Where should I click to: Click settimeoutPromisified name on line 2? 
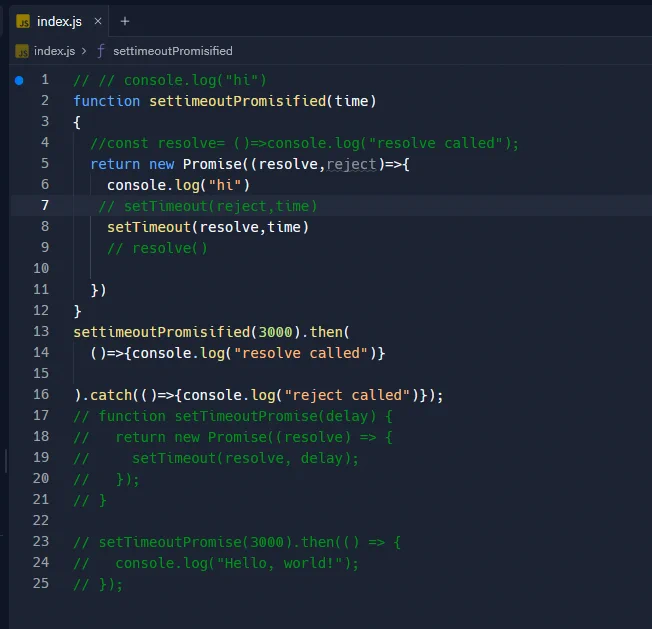coord(238,101)
